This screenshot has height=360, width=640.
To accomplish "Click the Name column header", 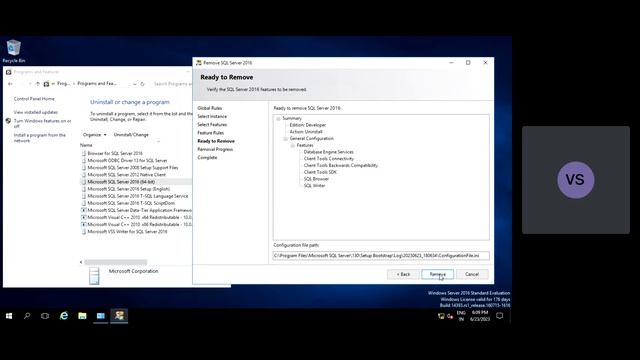I will click(x=86, y=145).
